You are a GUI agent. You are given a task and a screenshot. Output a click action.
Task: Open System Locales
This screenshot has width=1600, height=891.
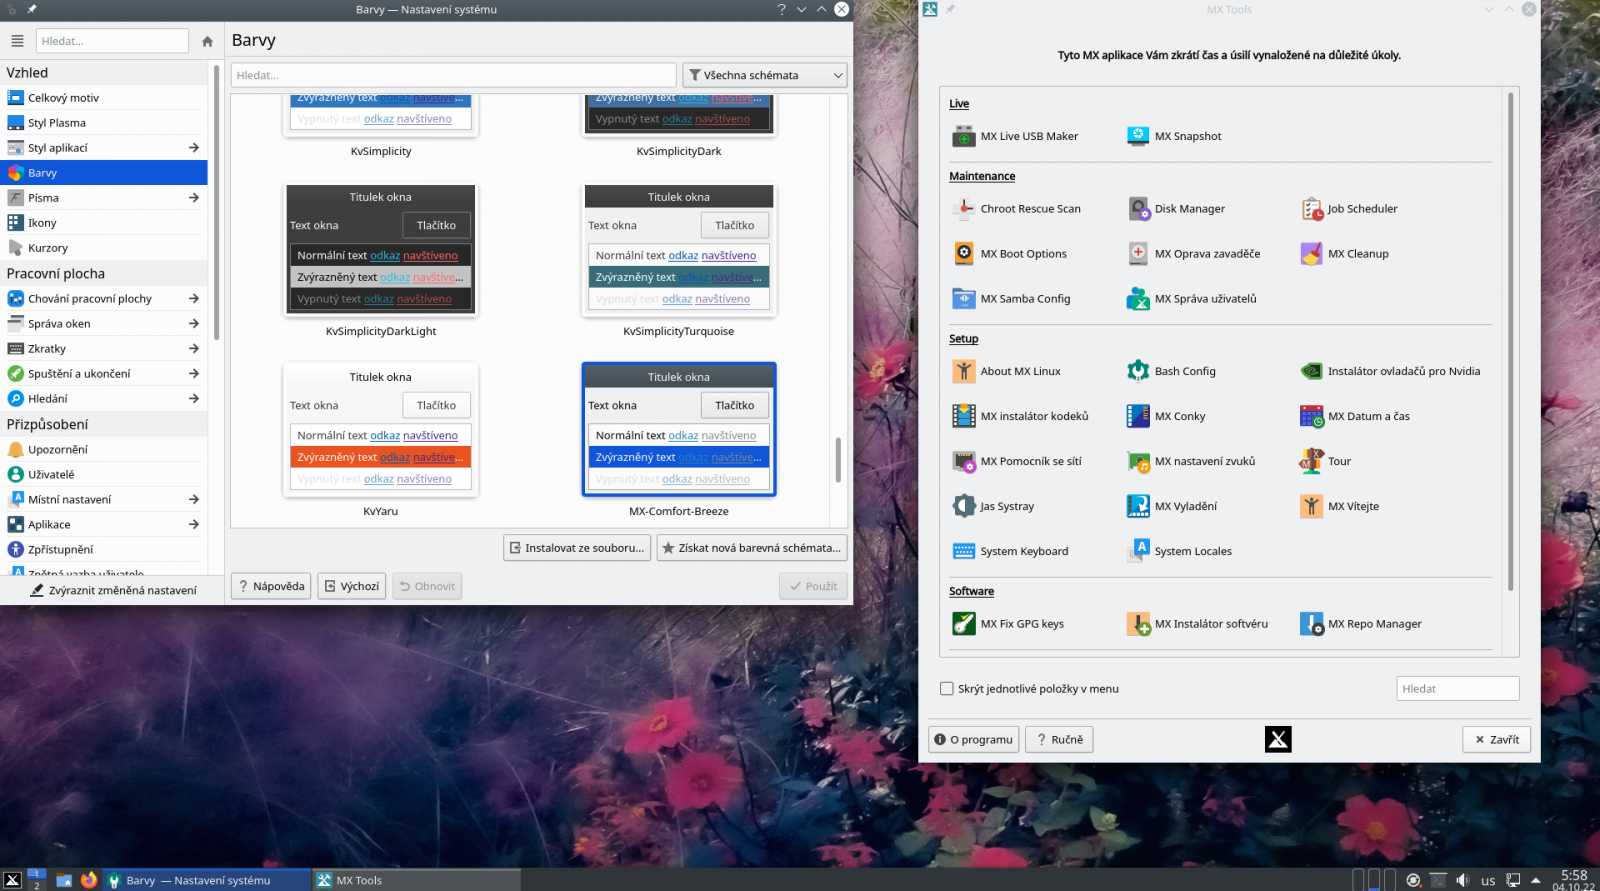[1180, 551]
